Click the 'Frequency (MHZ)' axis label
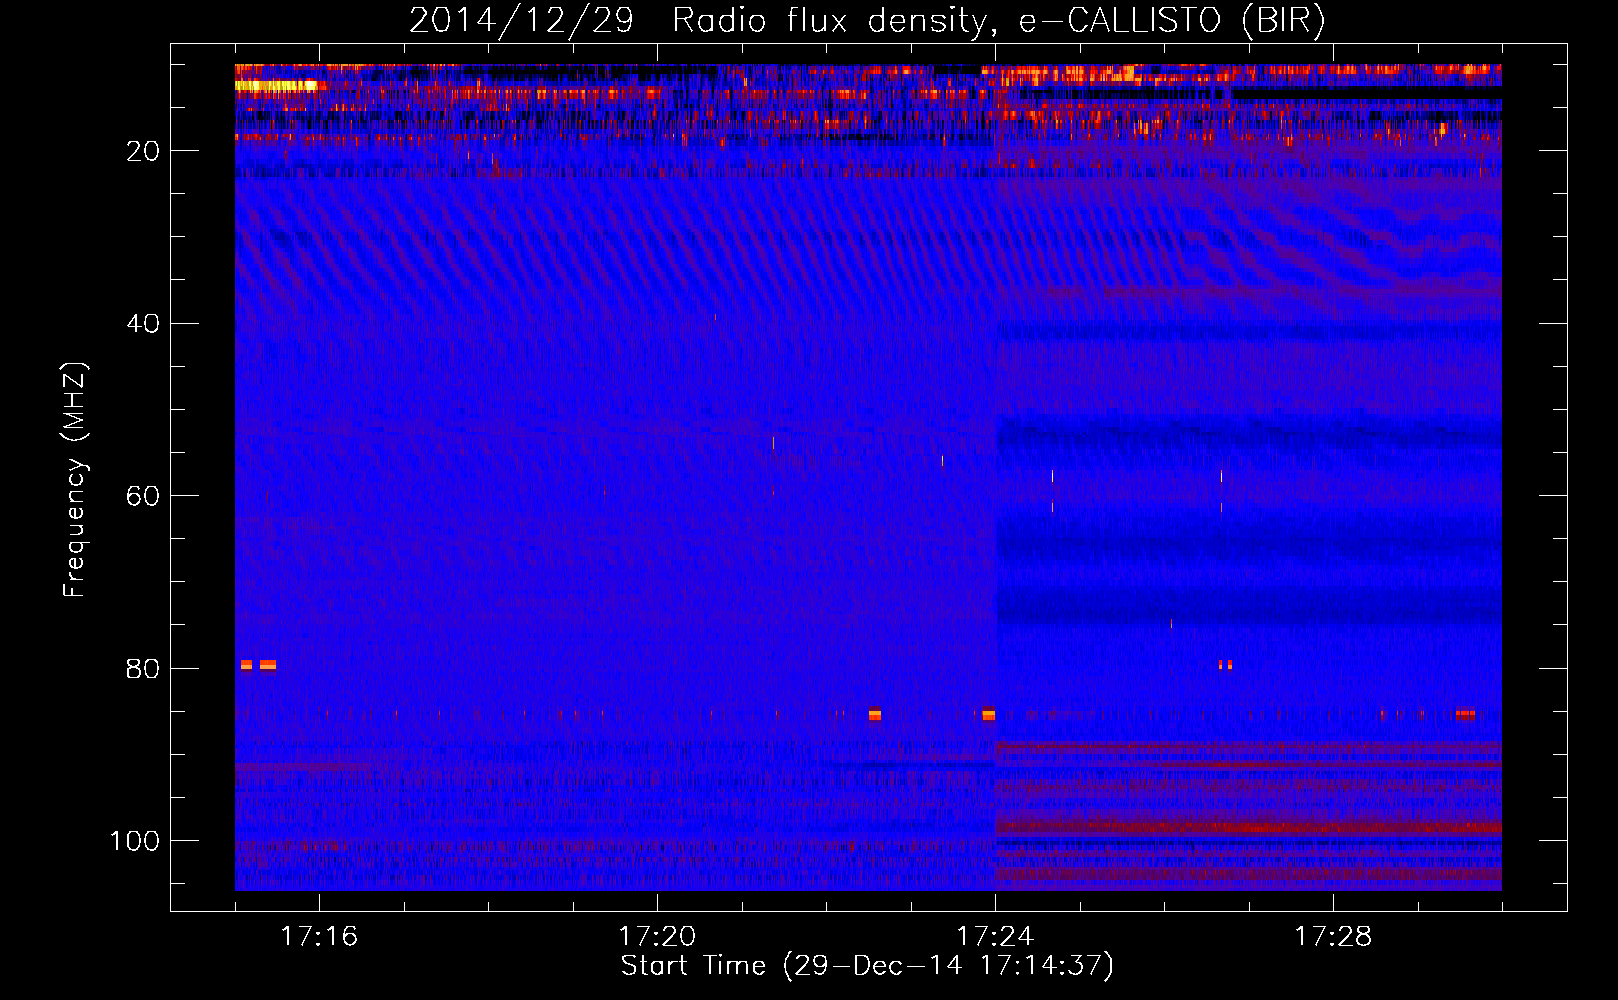Screen dimensions: 1618x1000 (x=74, y=479)
